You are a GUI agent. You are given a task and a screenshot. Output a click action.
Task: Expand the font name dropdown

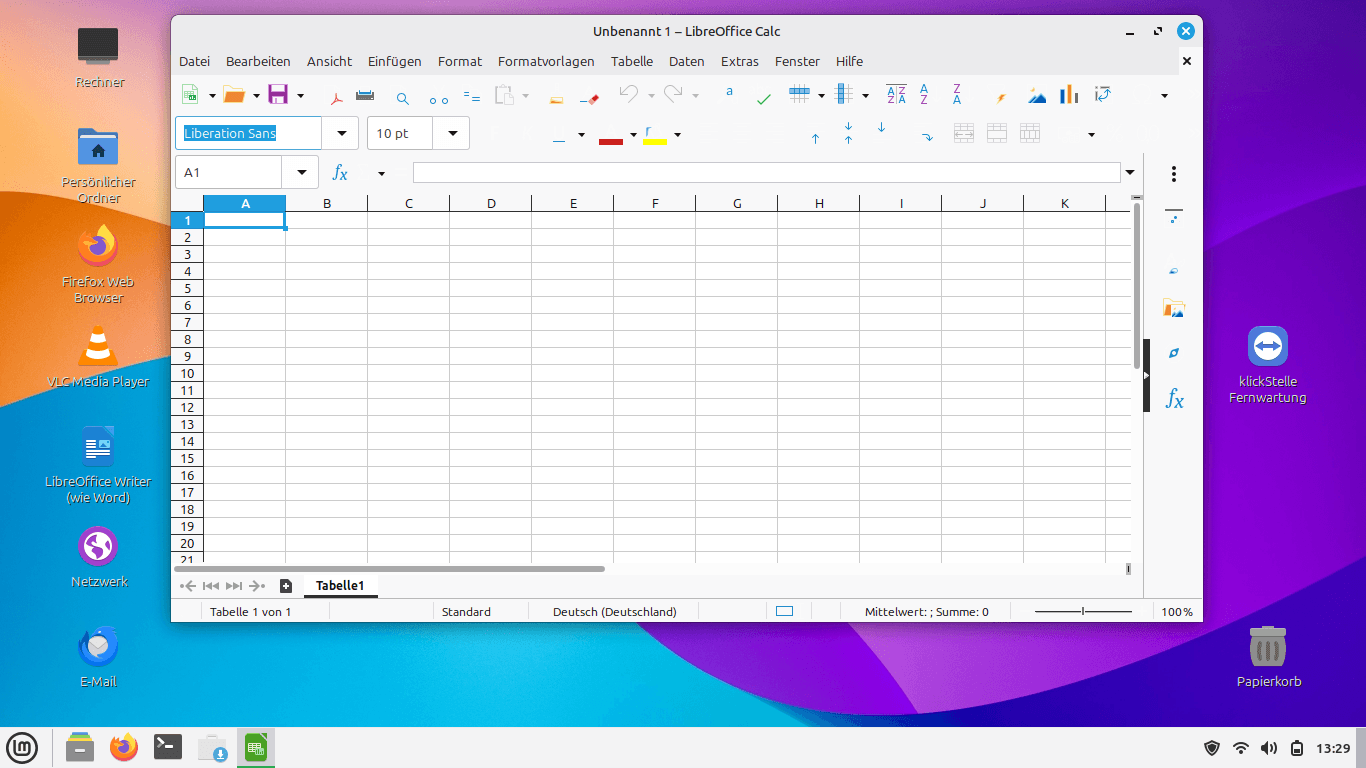[x=341, y=133]
